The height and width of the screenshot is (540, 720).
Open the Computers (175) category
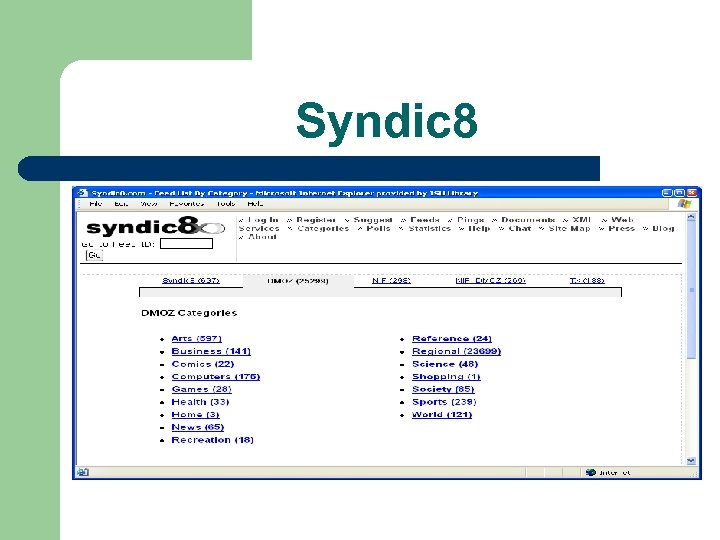click(216, 377)
